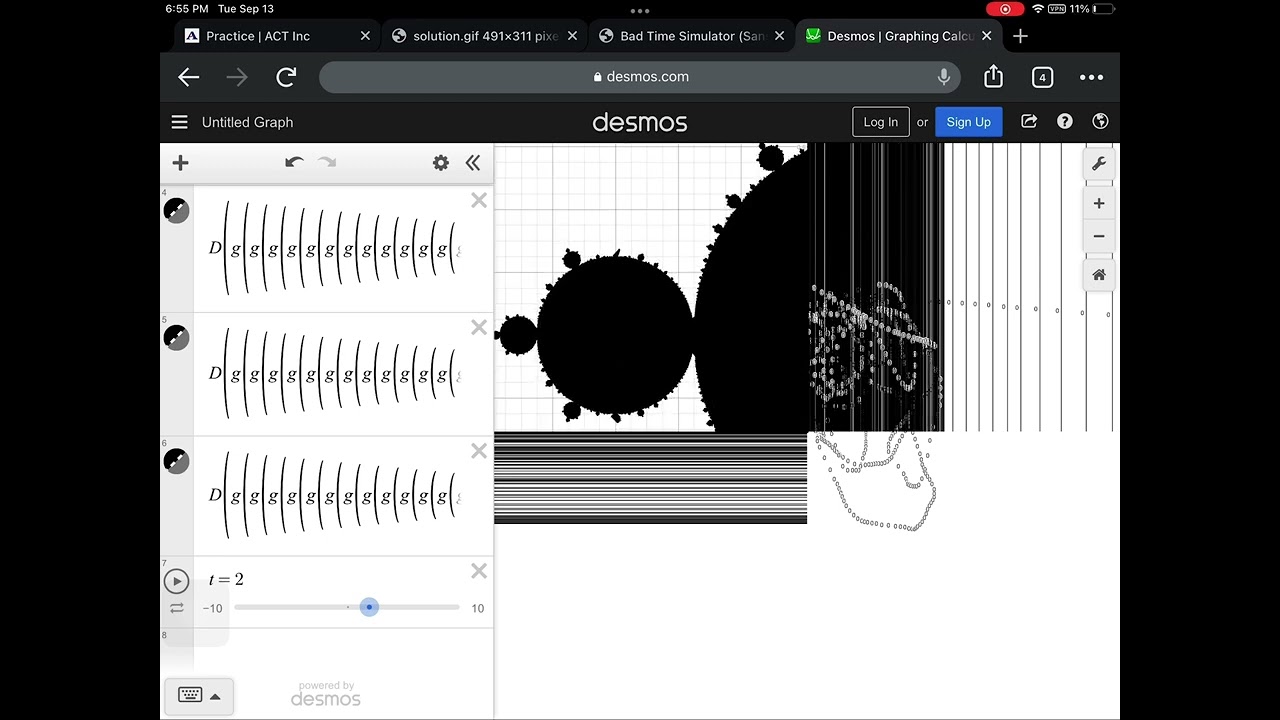Viewport: 1280px width, 720px height.
Task: Reload the desmos.com page
Action: [287, 77]
